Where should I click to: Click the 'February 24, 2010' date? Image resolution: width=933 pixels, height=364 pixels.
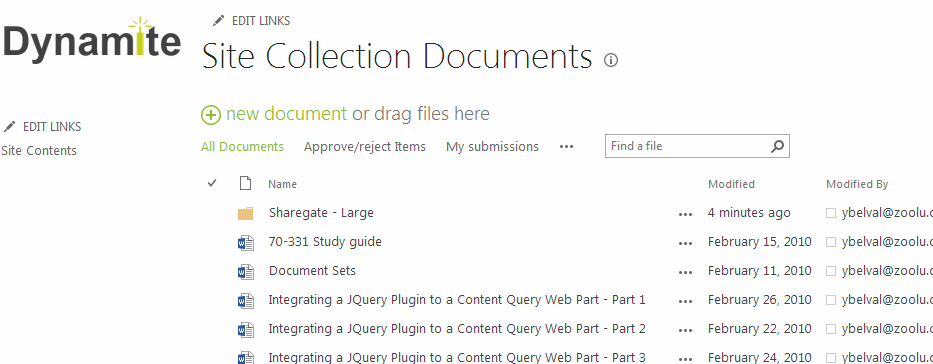[759, 357]
